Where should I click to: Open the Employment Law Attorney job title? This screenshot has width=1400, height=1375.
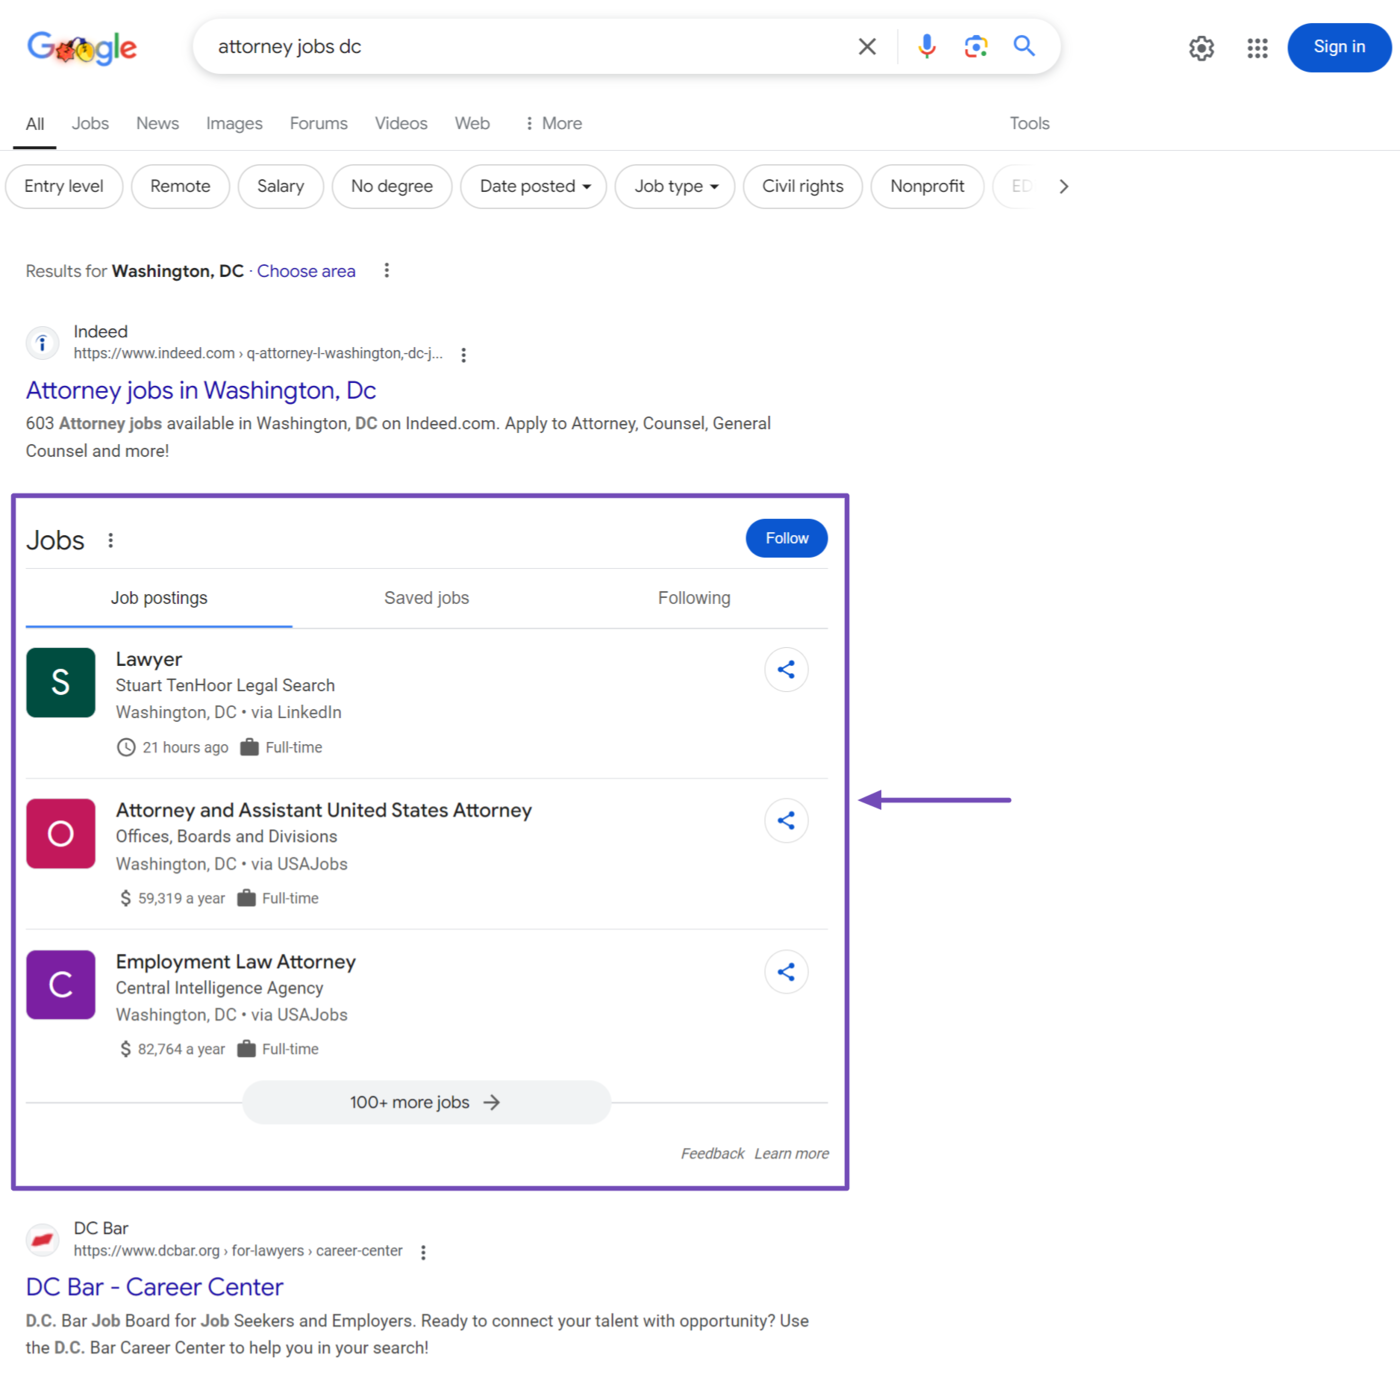click(236, 962)
